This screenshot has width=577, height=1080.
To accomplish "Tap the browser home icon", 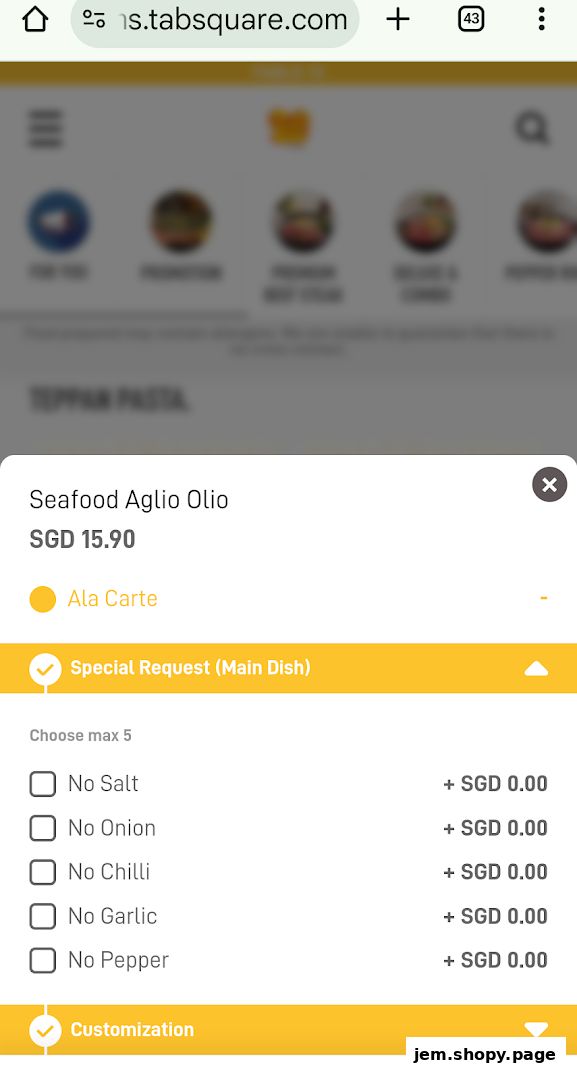I will 35,19.
